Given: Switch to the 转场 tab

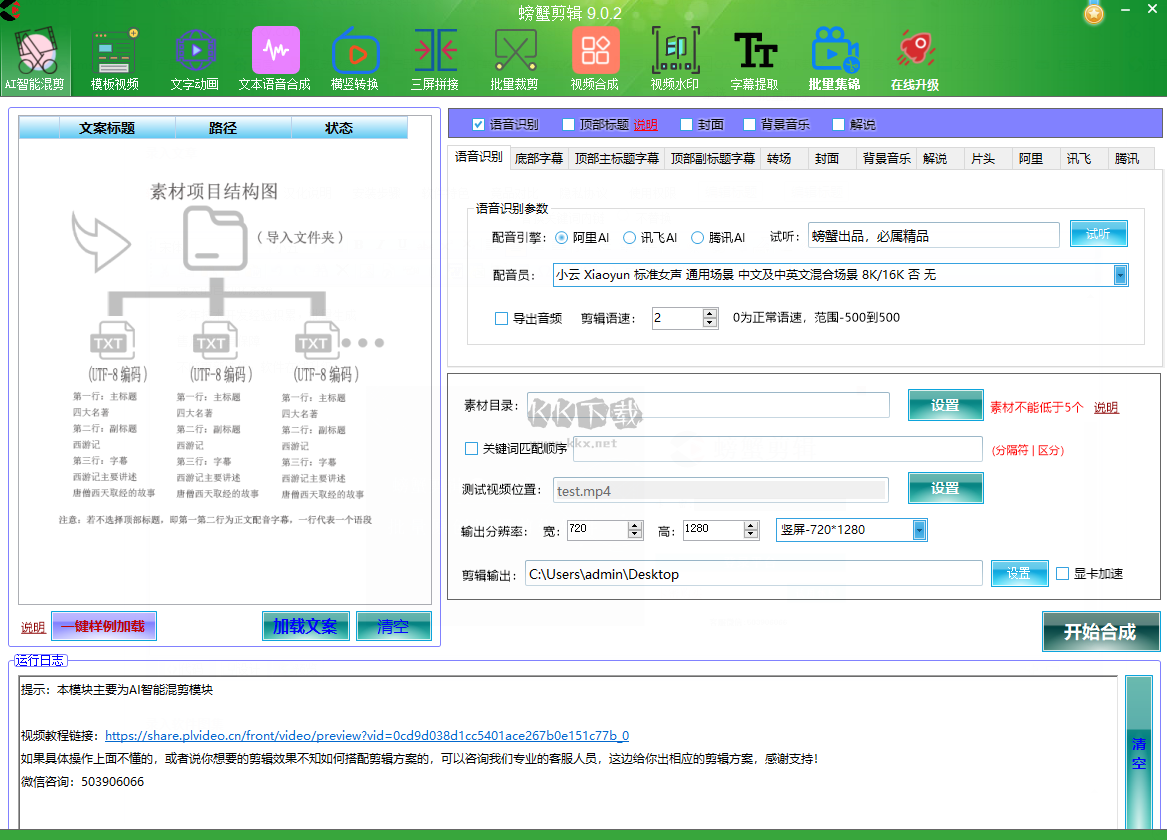Looking at the screenshot, I should click(x=779, y=157).
